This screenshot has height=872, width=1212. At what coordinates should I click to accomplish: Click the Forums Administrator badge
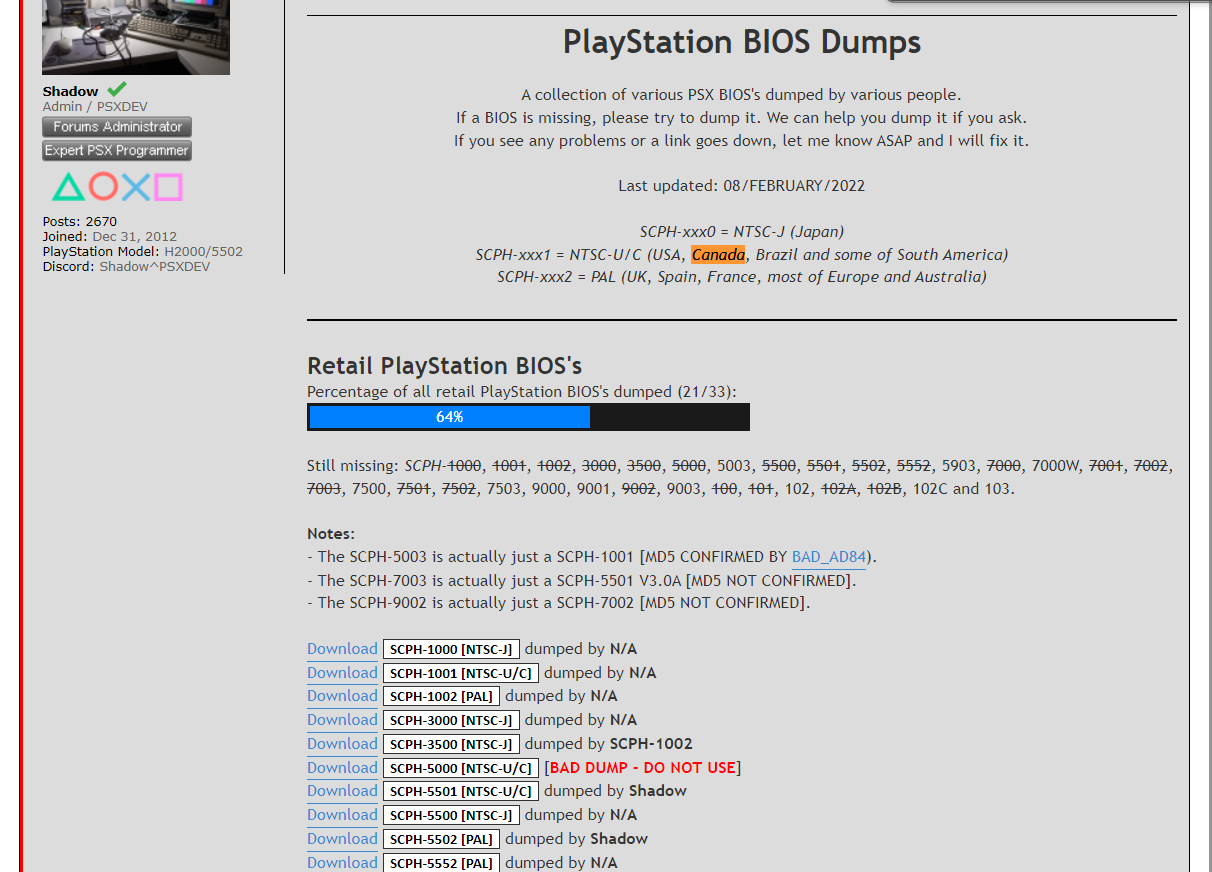click(x=117, y=127)
